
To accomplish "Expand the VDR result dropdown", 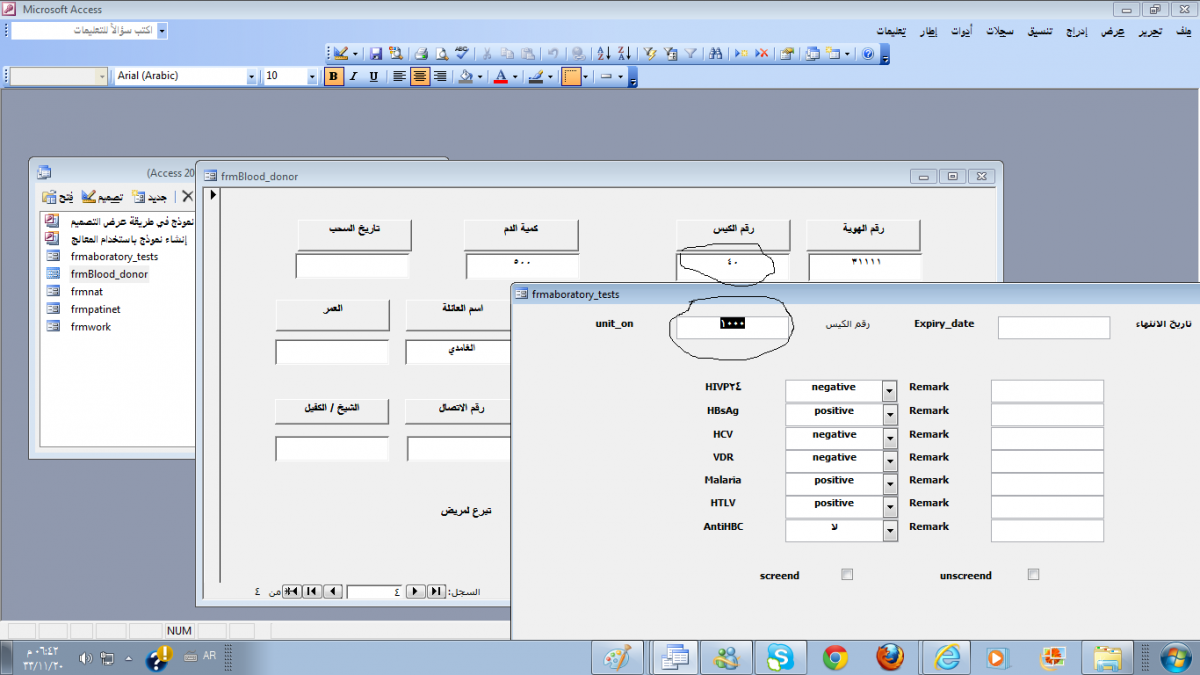I will click(890, 459).
